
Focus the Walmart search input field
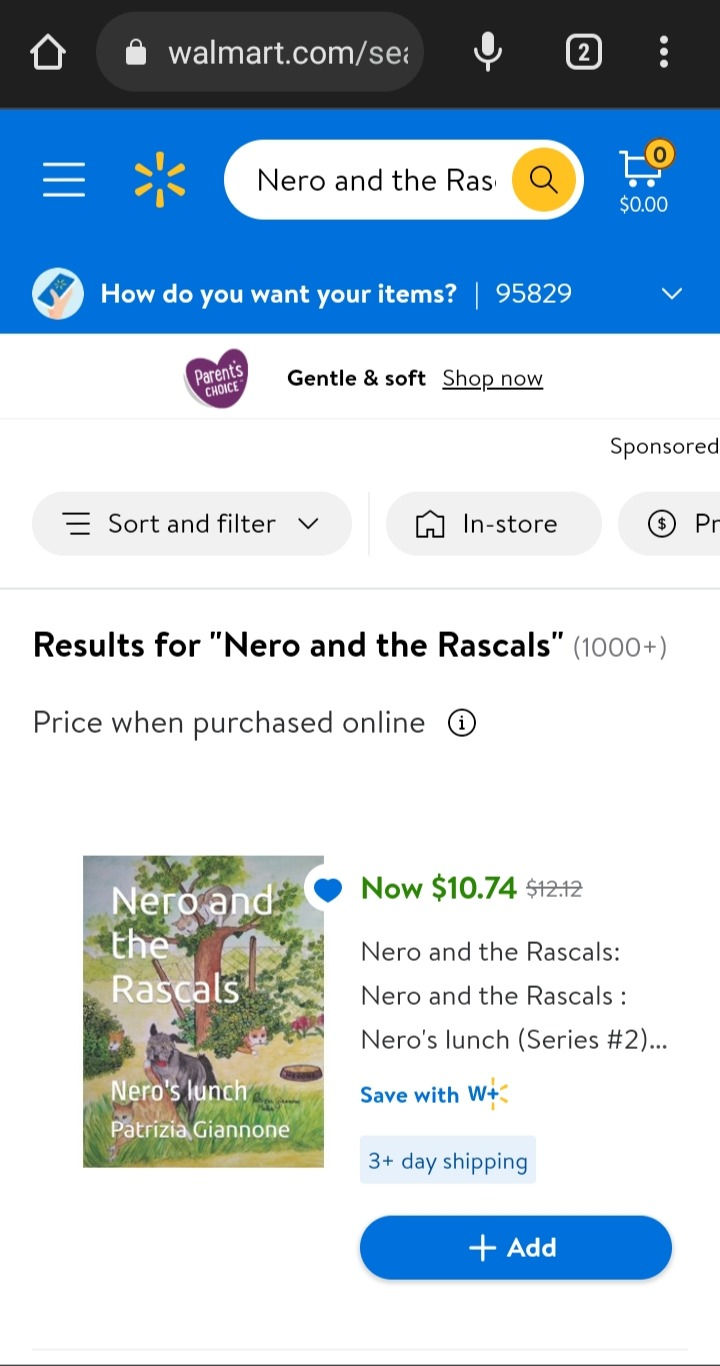(x=375, y=180)
